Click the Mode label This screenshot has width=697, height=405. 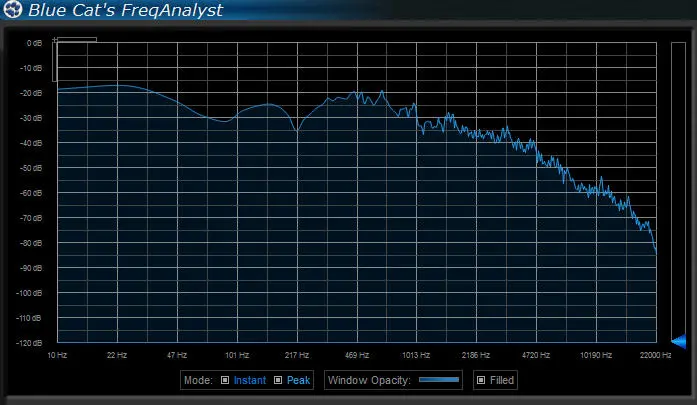click(198, 380)
